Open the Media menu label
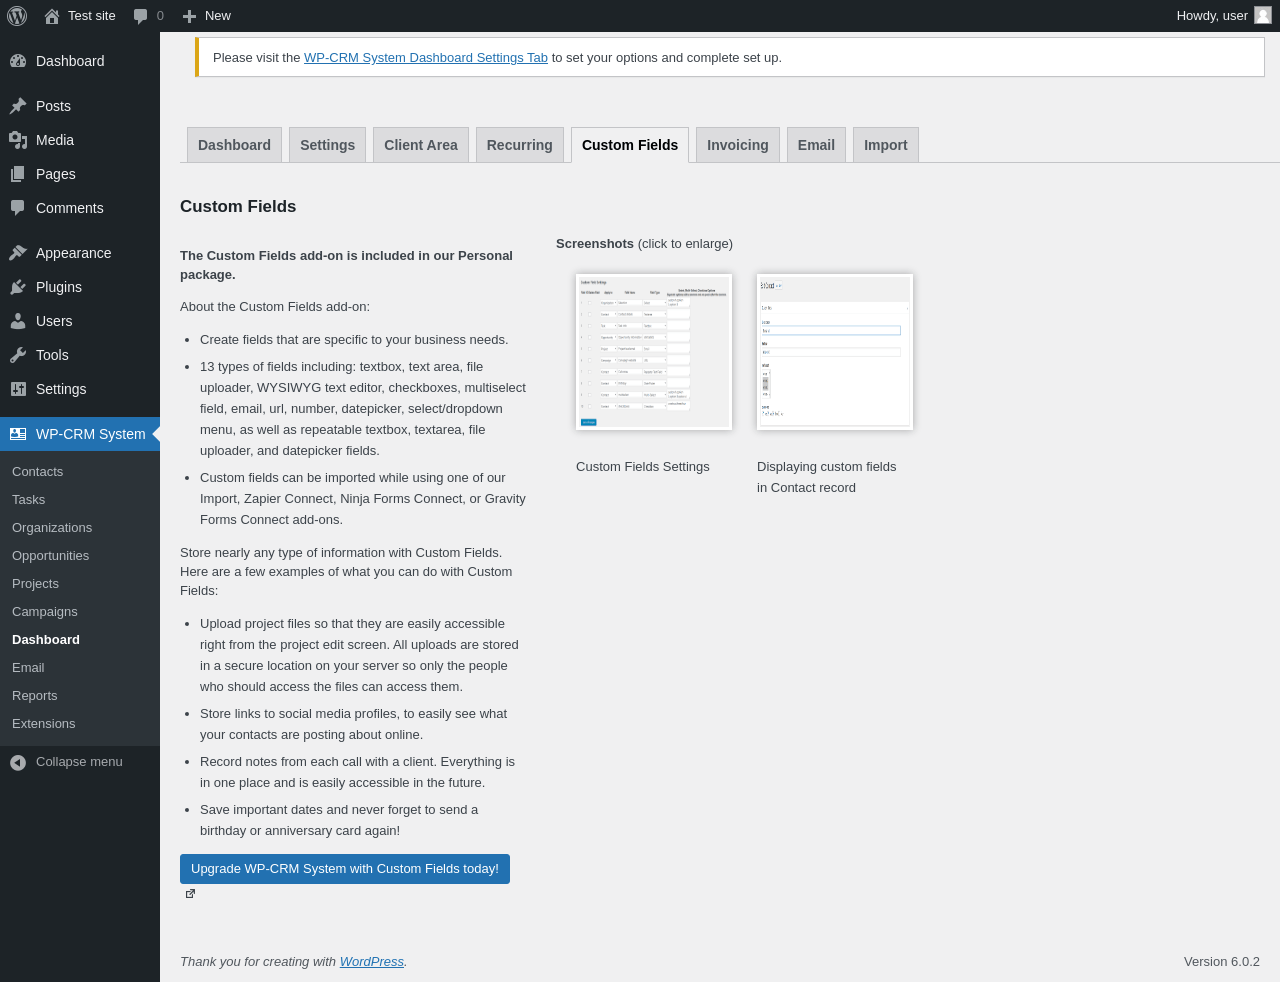Viewport: 1280px width, 982px height. tap(55, 140)
